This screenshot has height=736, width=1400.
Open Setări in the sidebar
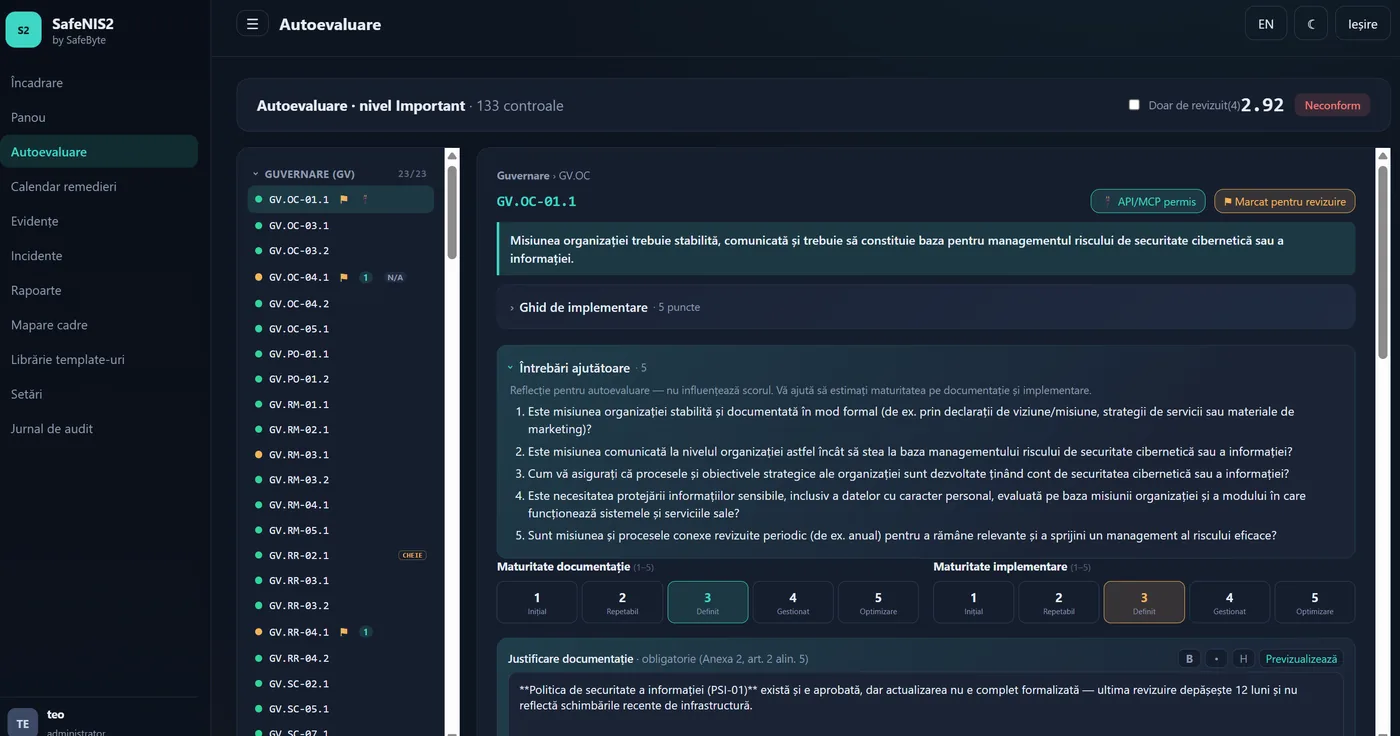[x=99, y=394]
